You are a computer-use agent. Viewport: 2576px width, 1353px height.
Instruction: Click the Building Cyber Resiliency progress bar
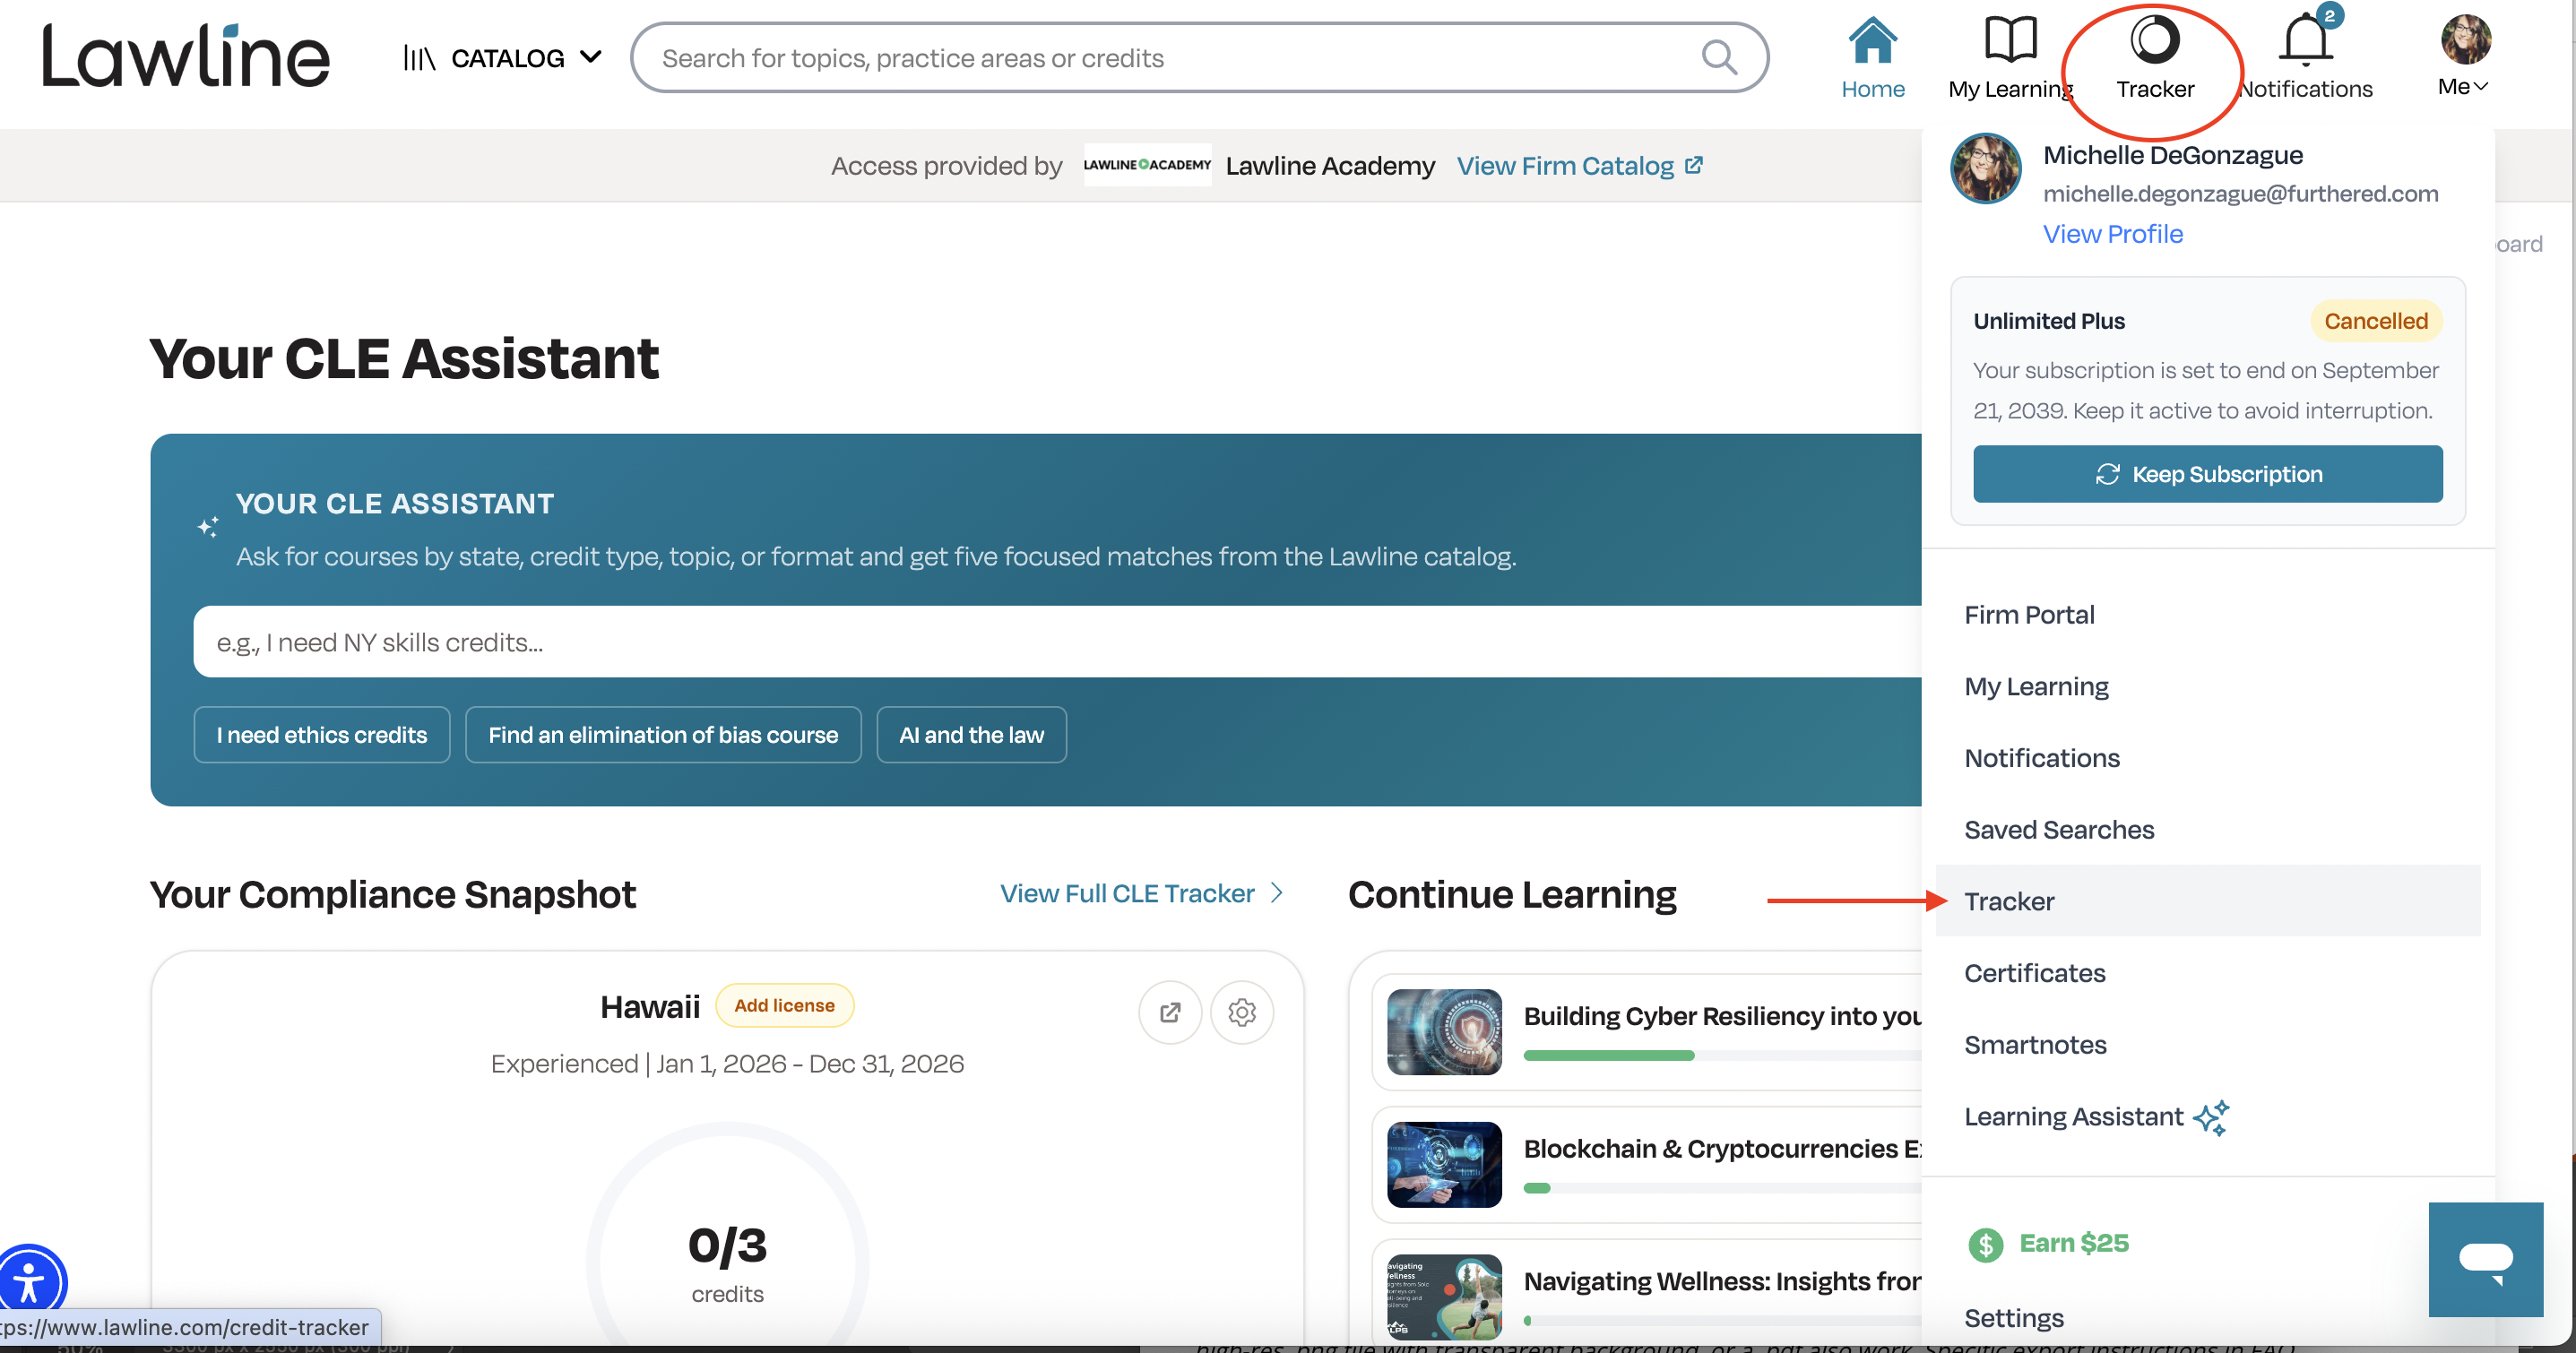[x=1722, y=1055]
